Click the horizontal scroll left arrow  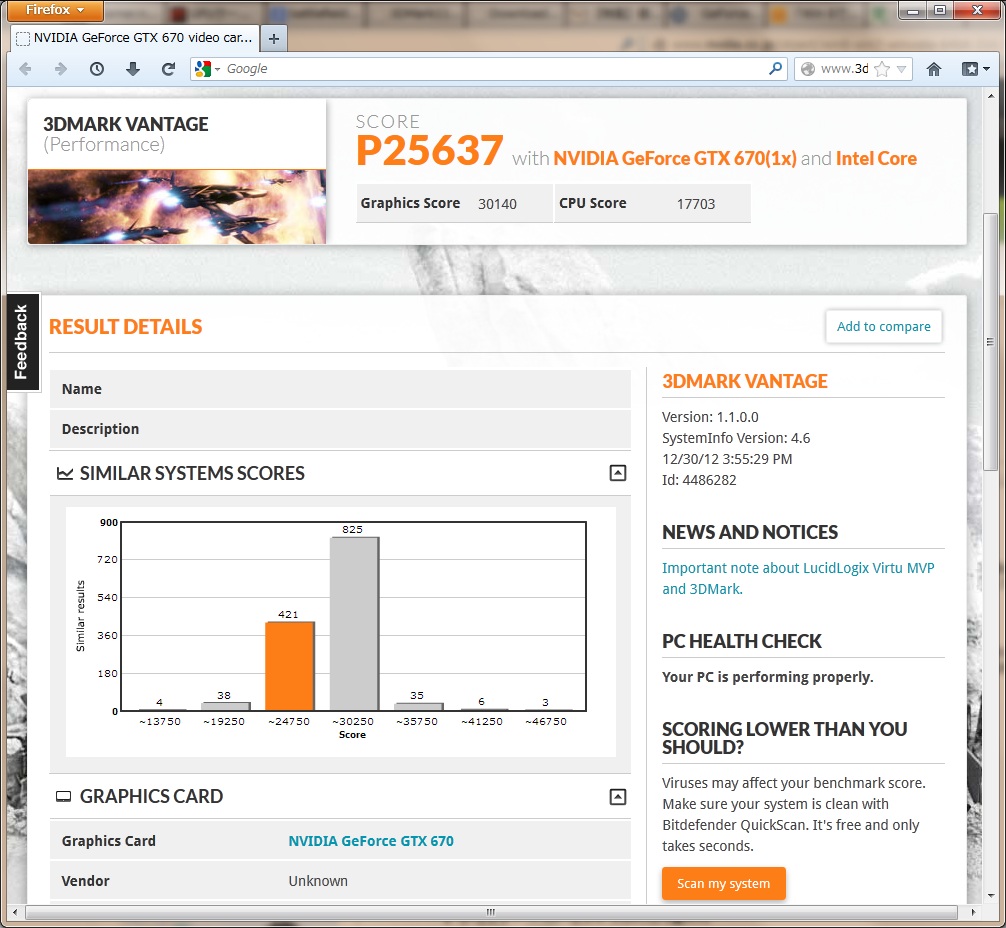pyautogui.click(x=15, y=912)
